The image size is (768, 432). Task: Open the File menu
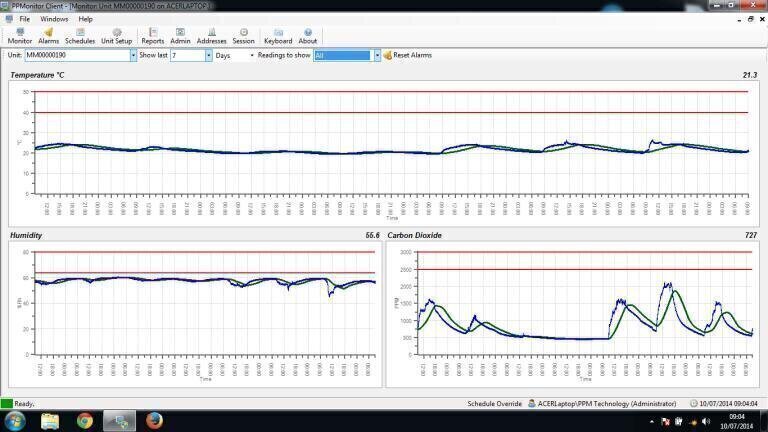point(24,19)
